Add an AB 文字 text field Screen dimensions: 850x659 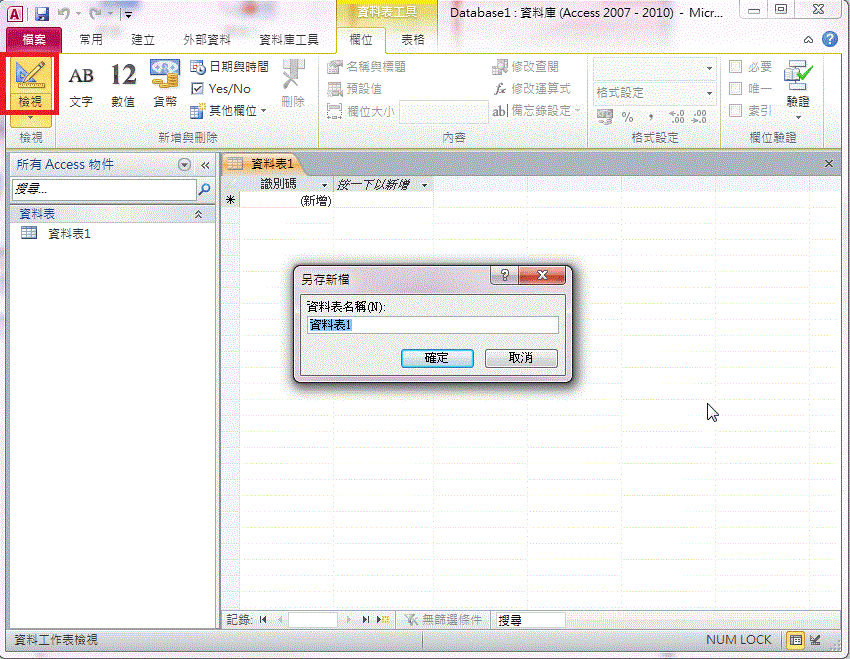pos(81,84)
